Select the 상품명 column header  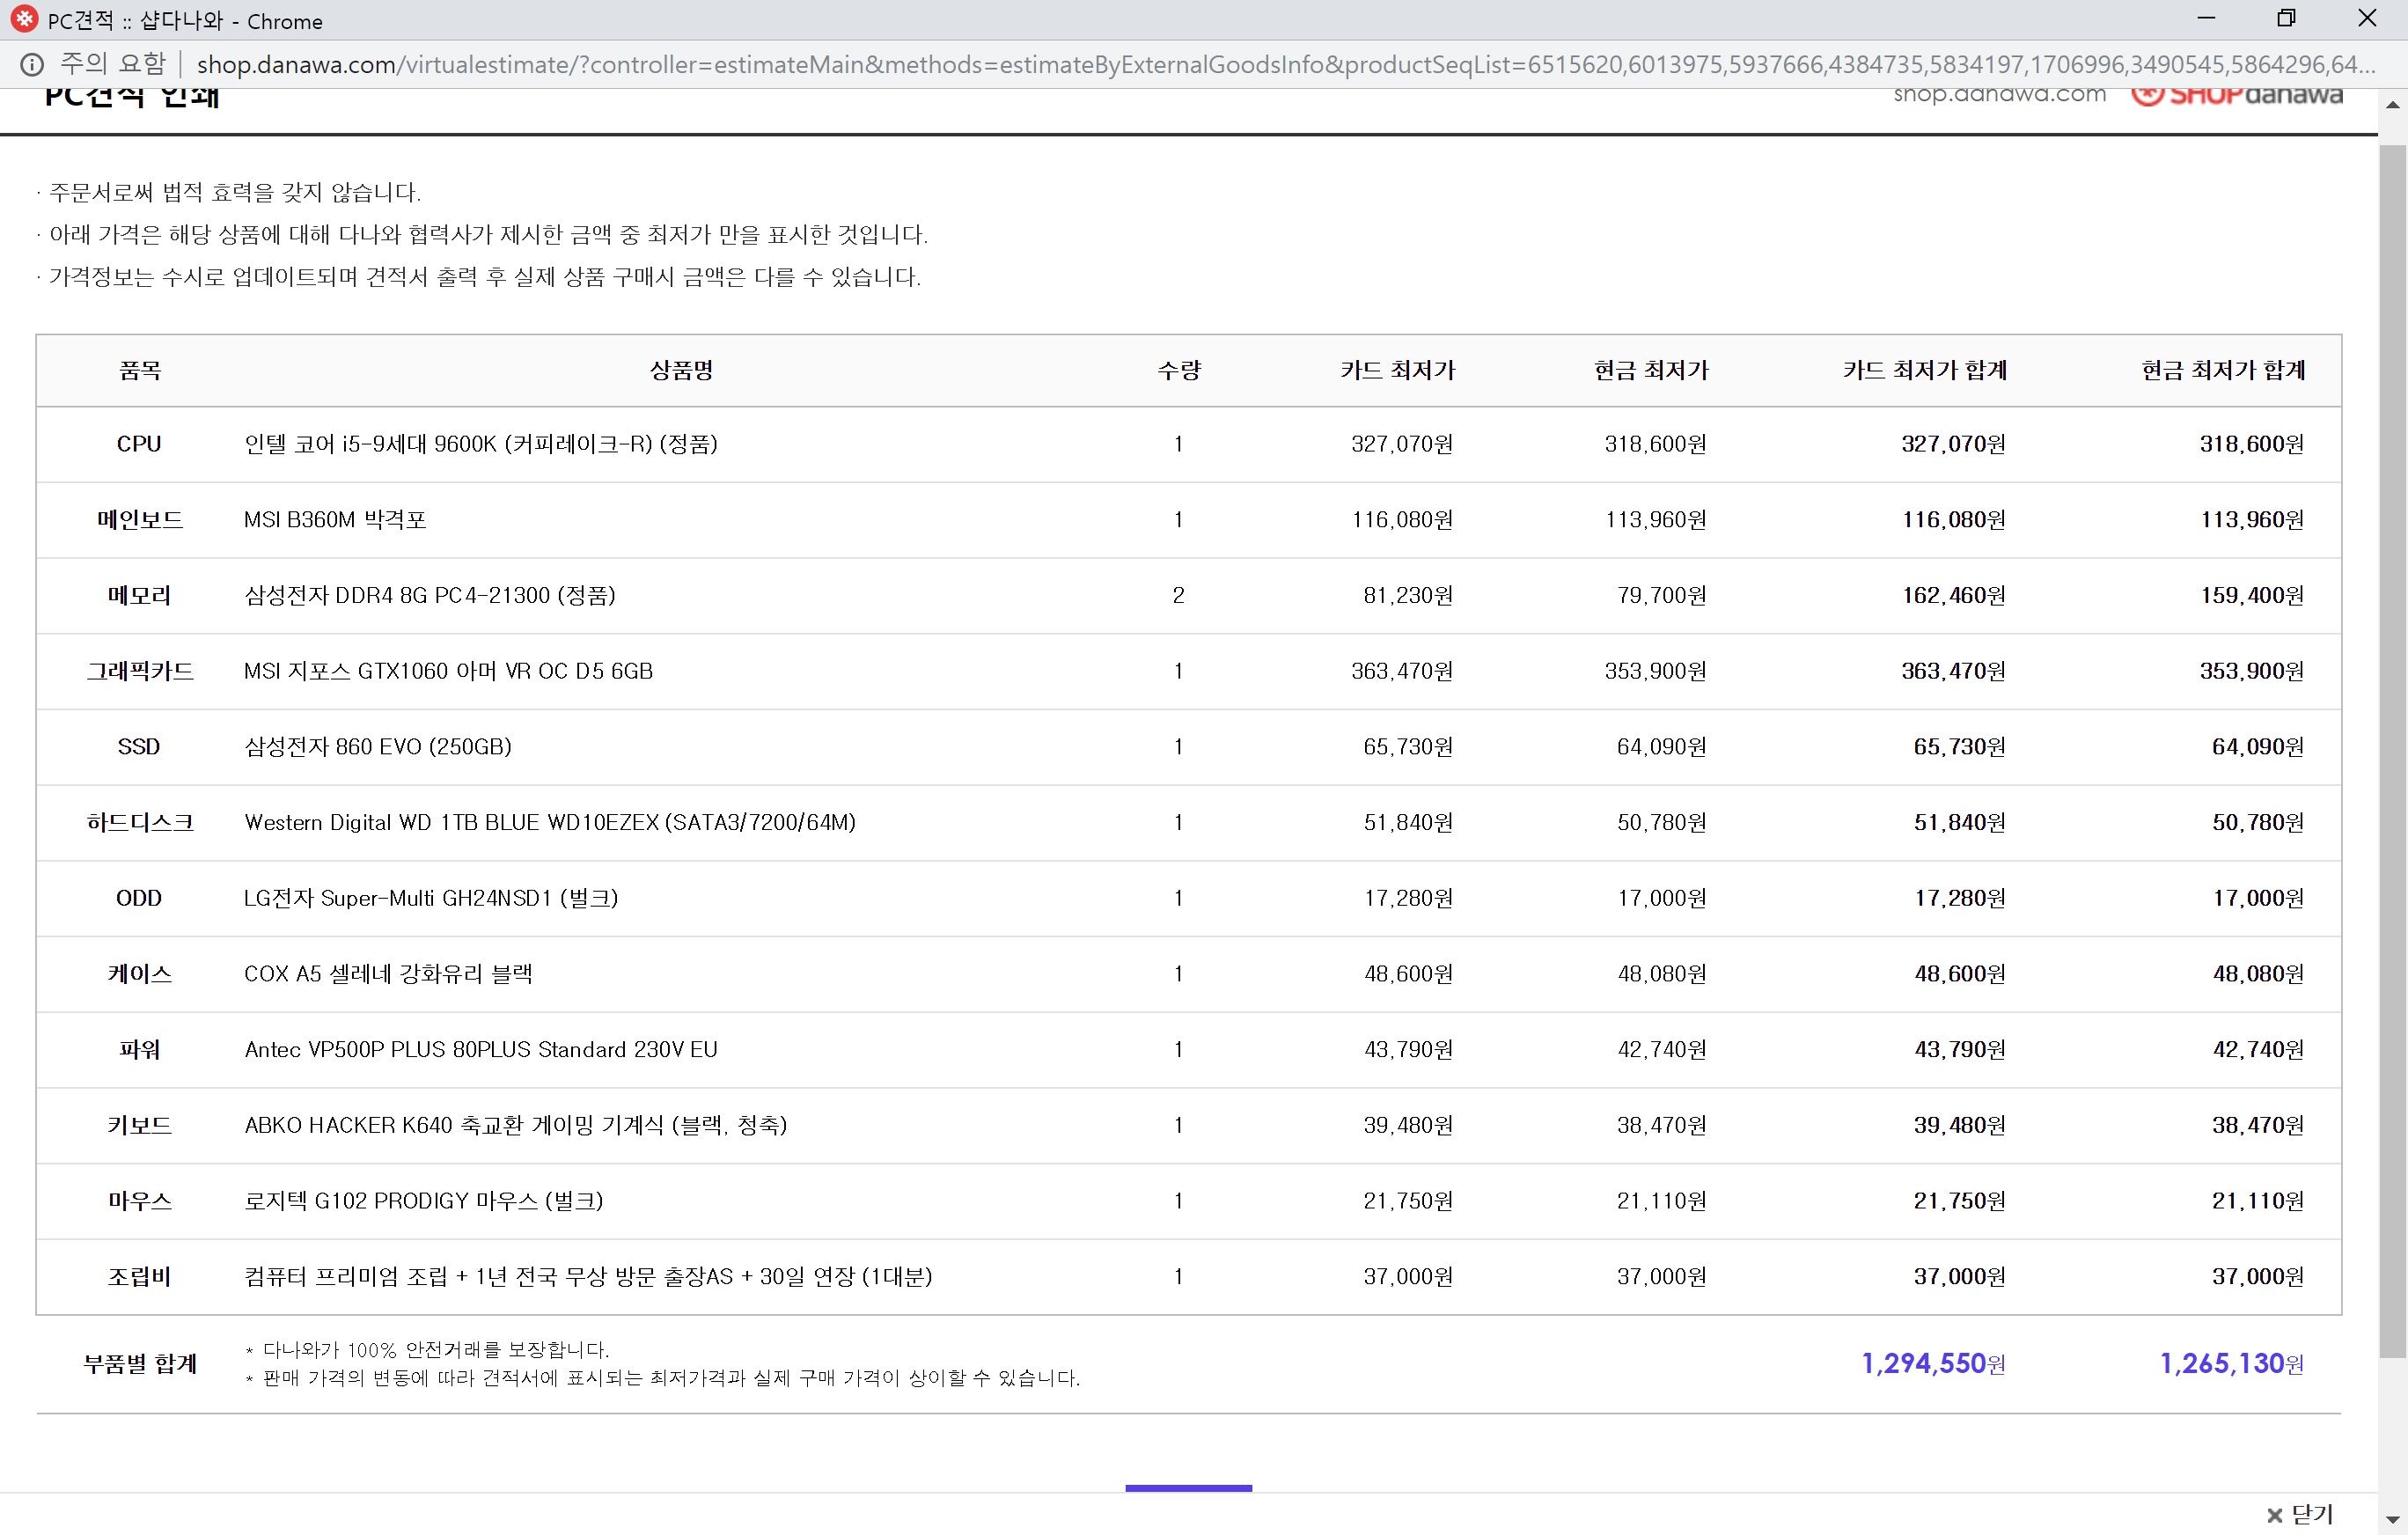click(x=681, y=371)
